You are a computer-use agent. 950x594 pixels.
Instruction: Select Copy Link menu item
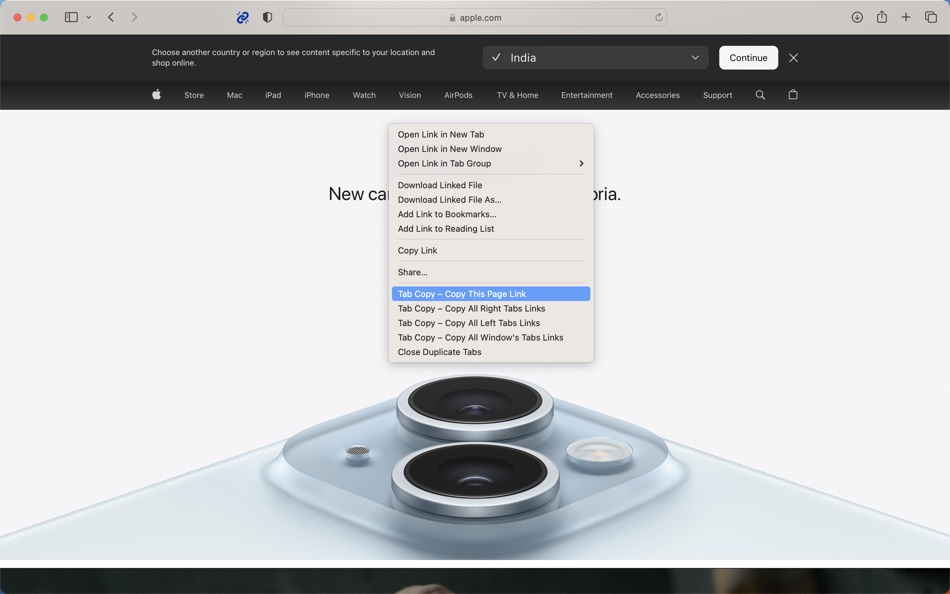491,251
